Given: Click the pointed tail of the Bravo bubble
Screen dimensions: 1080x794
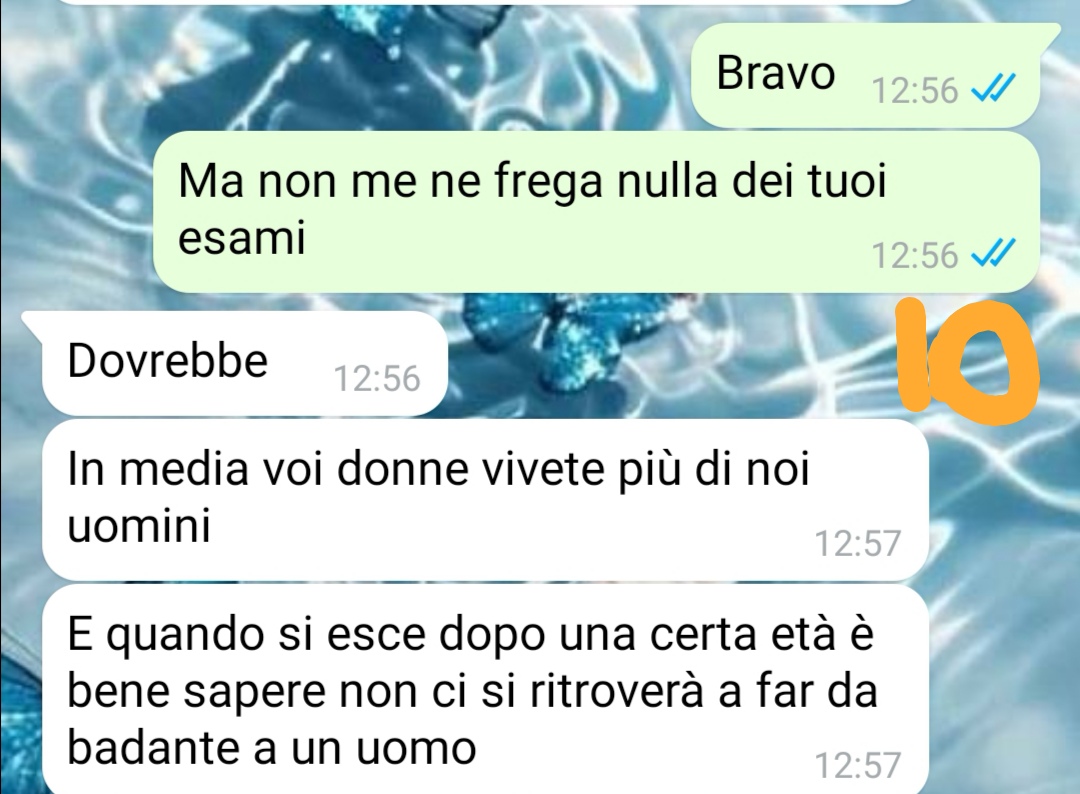Looking at the screenshot, I should [x=1048, y=31].
